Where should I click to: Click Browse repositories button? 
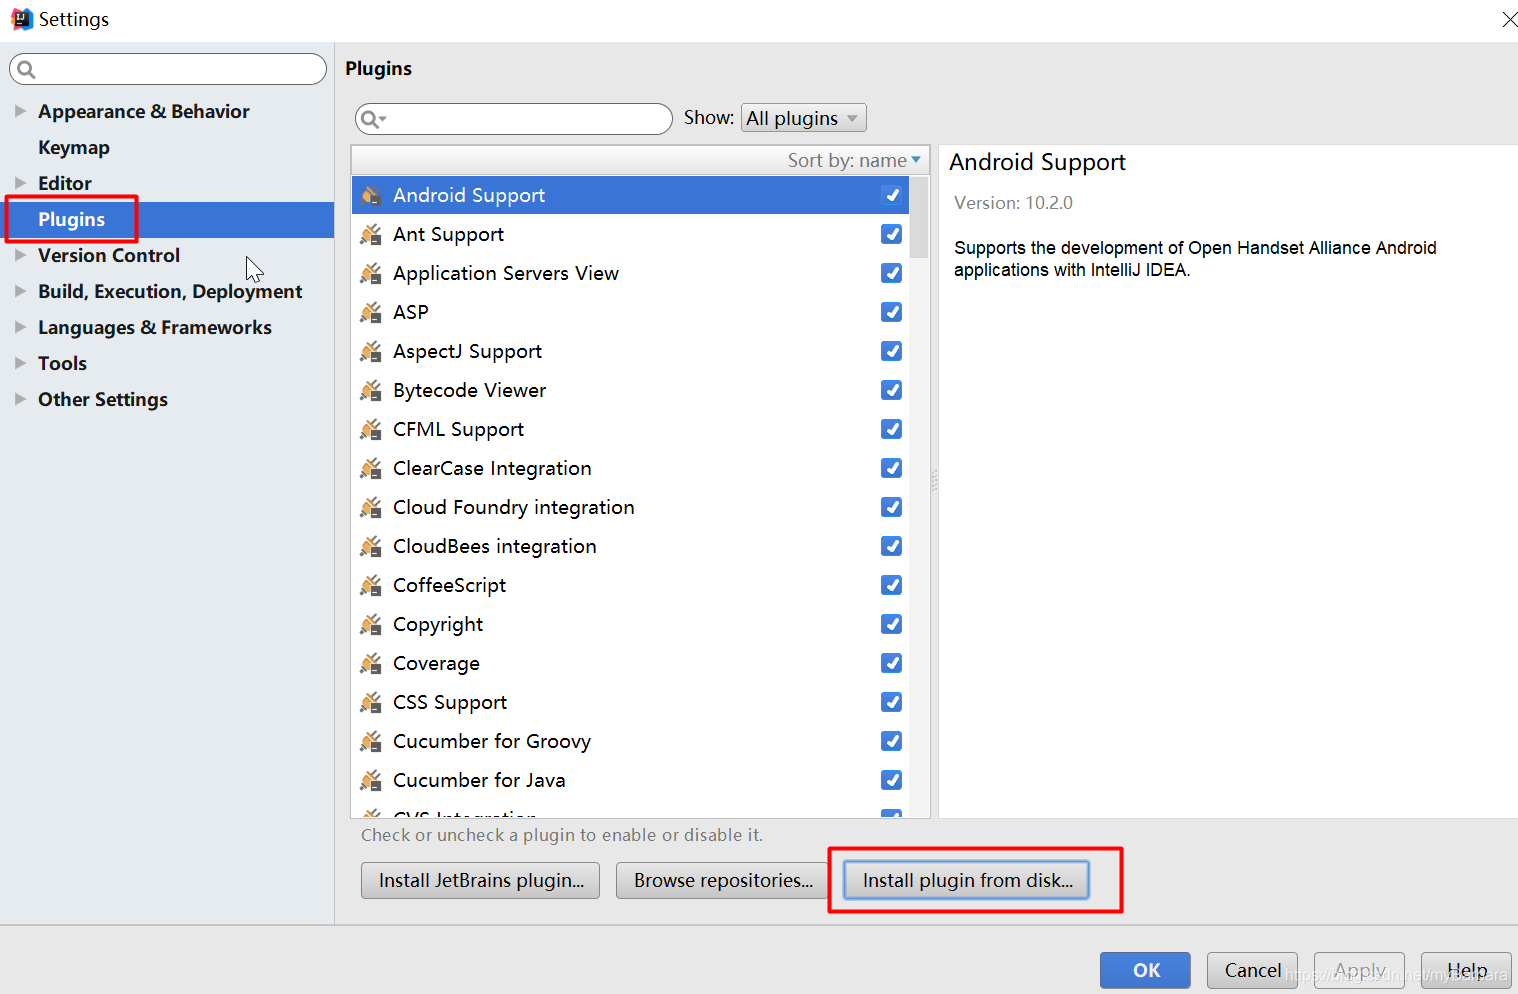point(722,880)
